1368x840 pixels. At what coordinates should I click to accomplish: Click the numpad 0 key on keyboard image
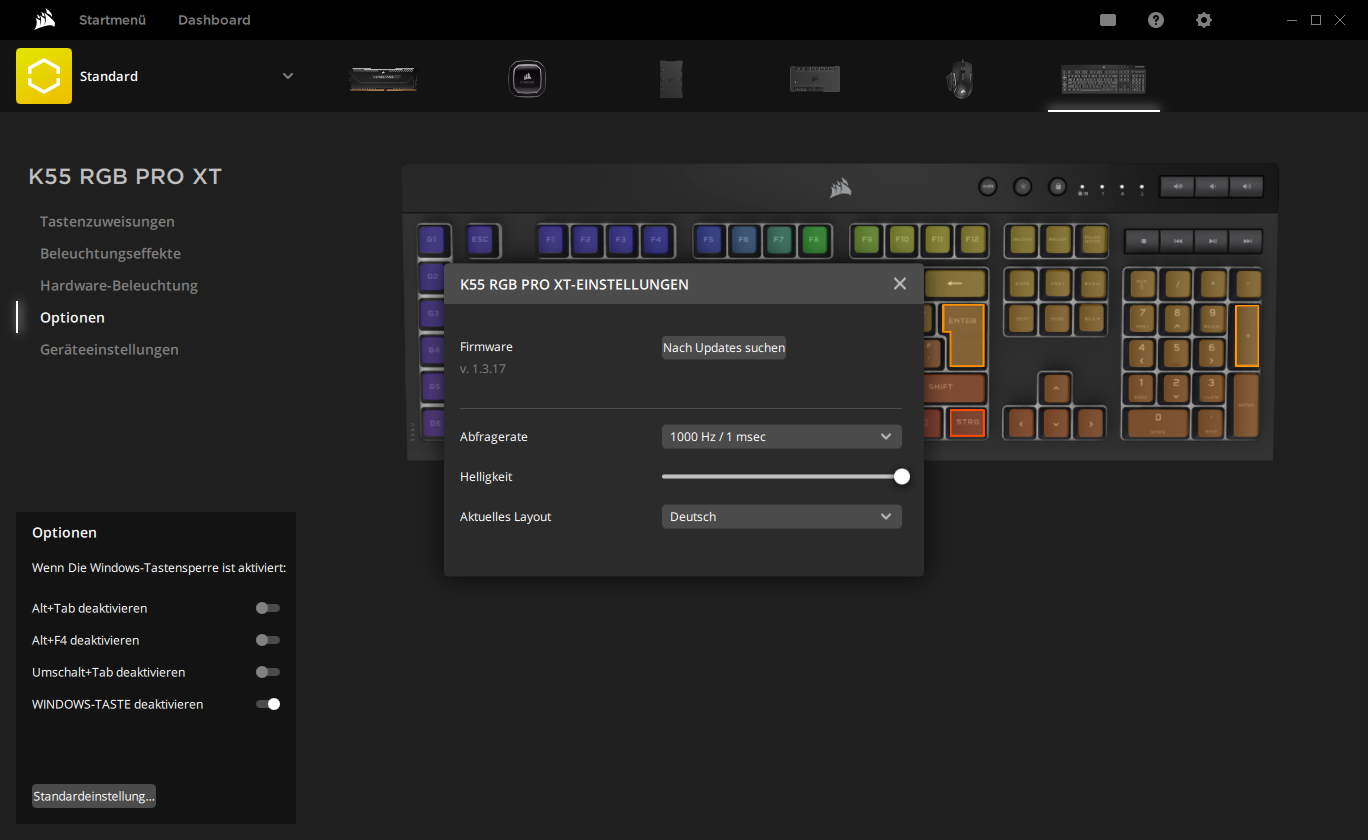point(1158,422)
